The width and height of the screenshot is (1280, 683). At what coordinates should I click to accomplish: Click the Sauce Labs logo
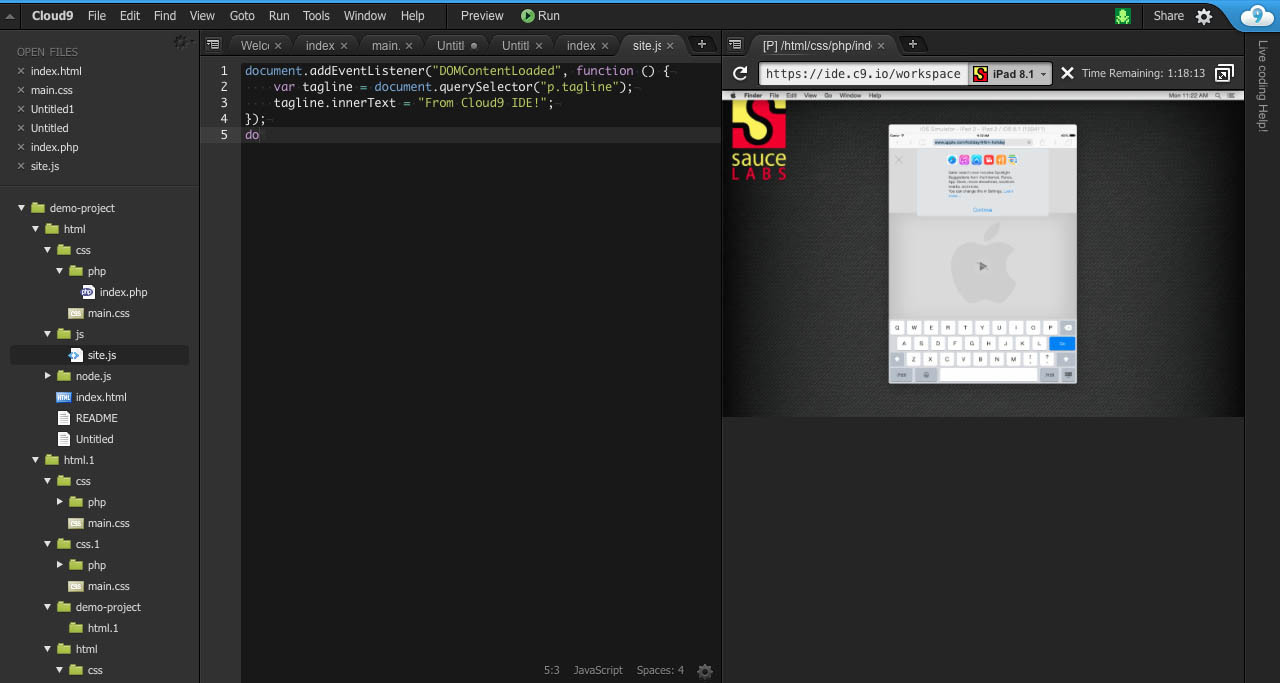pyautogui.click(x=759, y=139)
